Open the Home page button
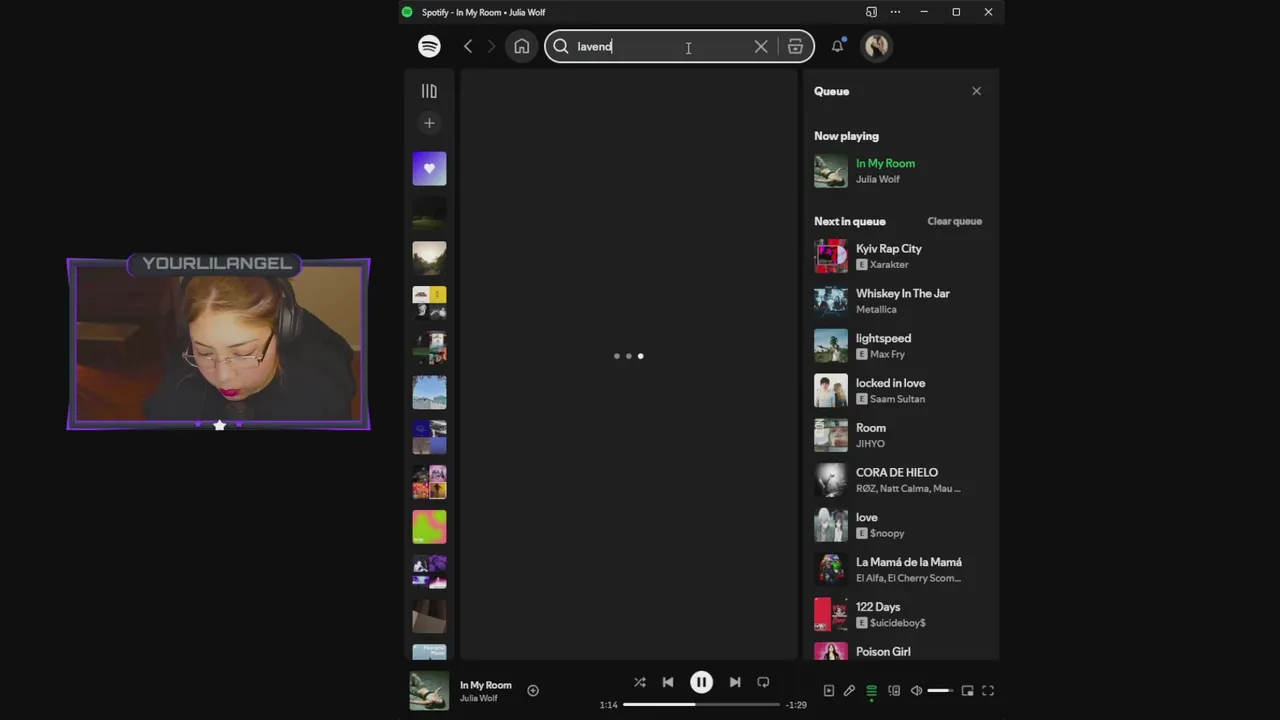The image size is (1280, 720). click(522, 46)
